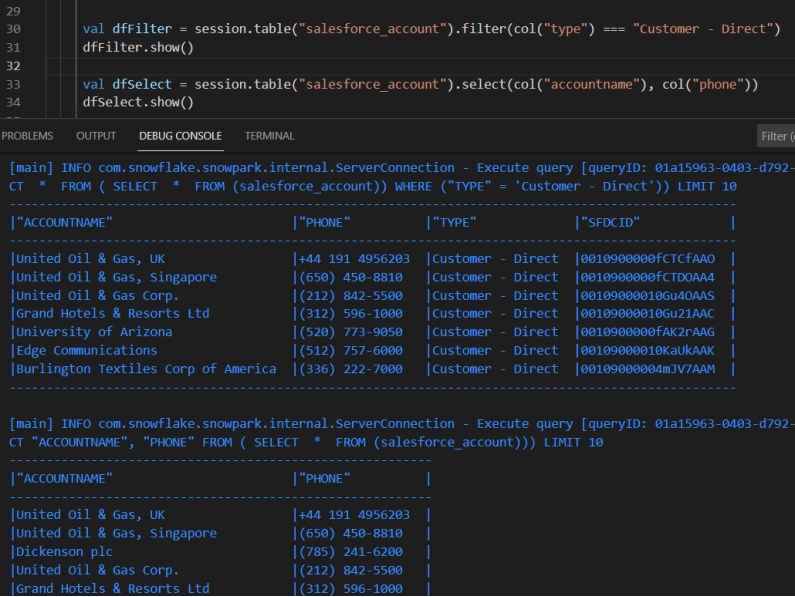
Task: Click the Dickenson plc row in second table
Action: tap(64, 551)
